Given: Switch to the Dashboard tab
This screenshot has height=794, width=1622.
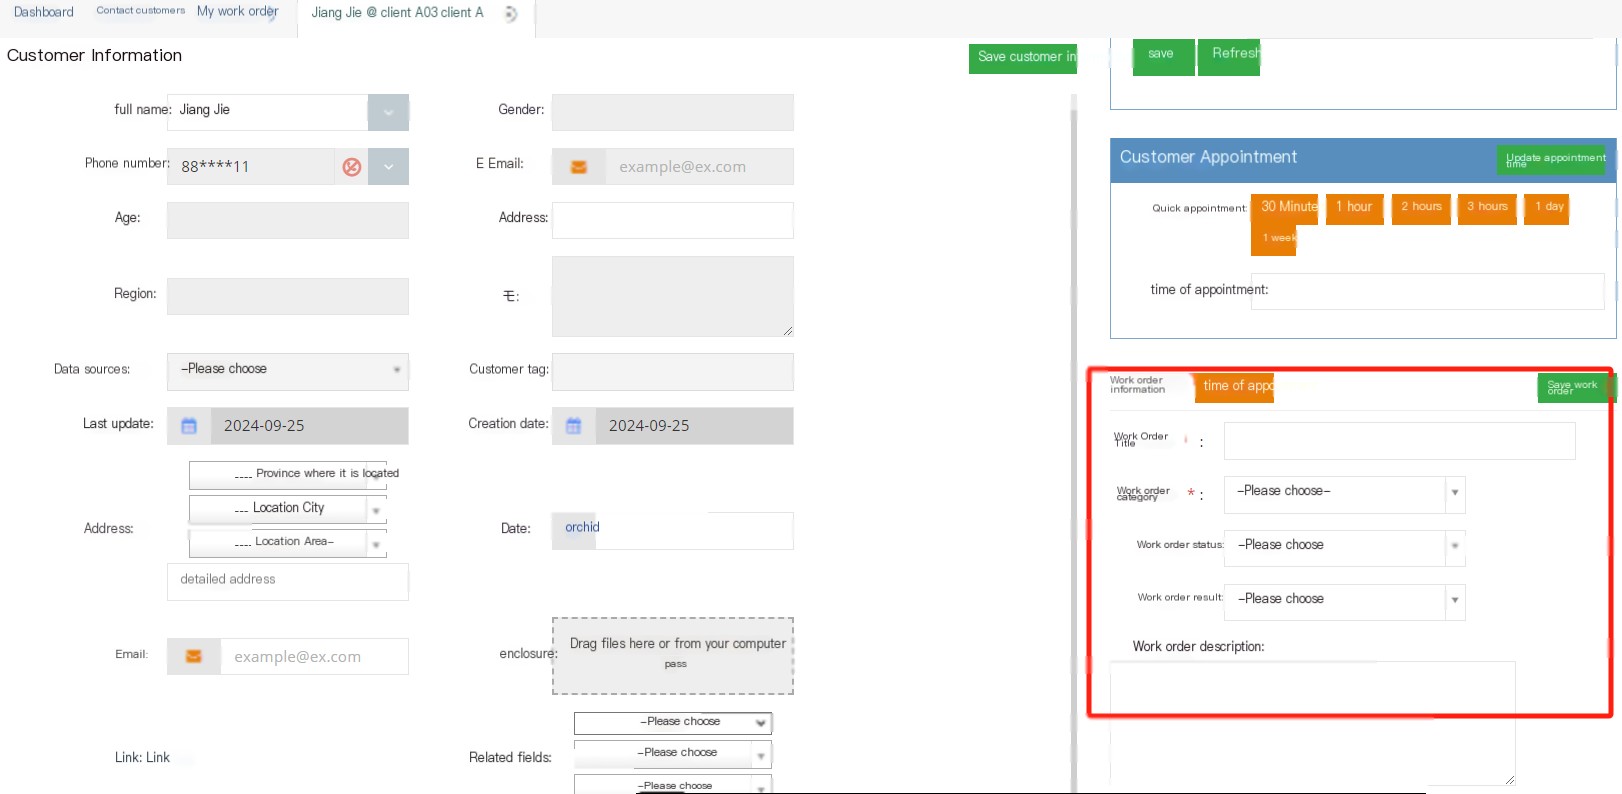Looking at the screenshot, I should point(44,12).
